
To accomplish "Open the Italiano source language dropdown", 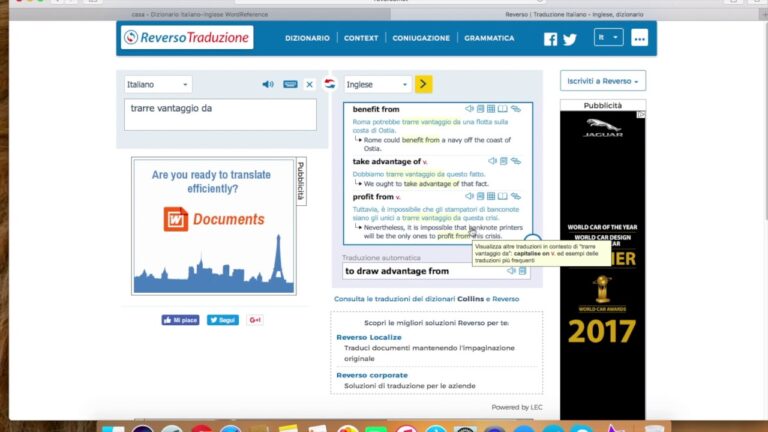I will click(158, 84).
